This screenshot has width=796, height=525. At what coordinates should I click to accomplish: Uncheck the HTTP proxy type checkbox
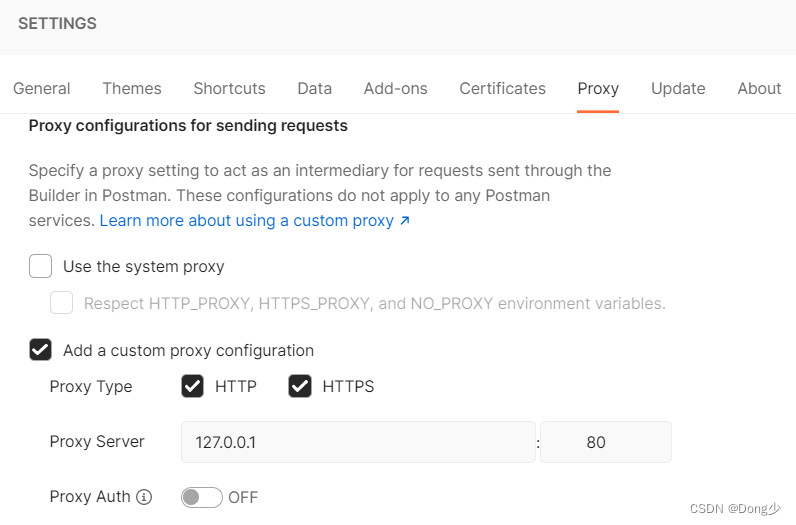point(193,386)
